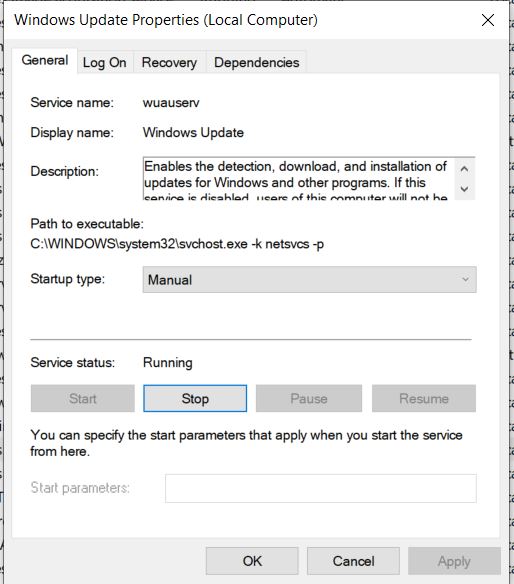Switch to the General tab
The width and height of the screenshot is (514, 584).
[x=45, y=60]
